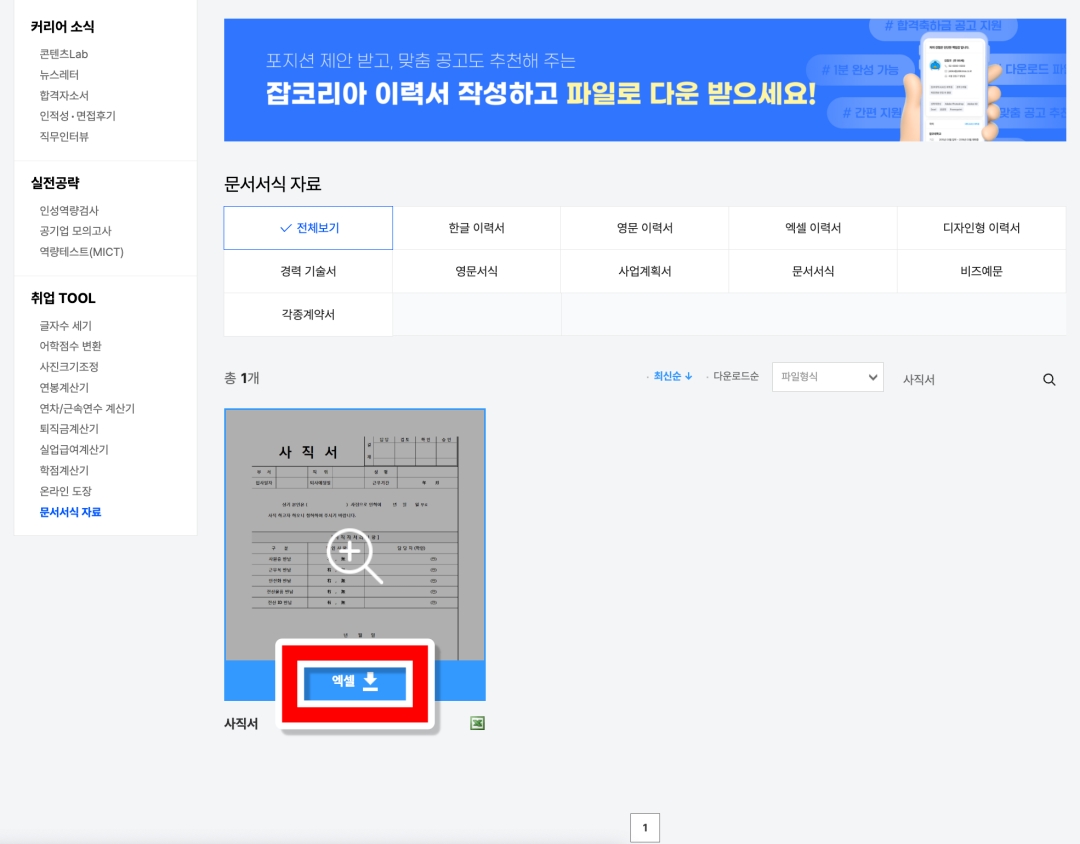Open 인적성·면접후기 in sidebar

[x=77, y=116]
